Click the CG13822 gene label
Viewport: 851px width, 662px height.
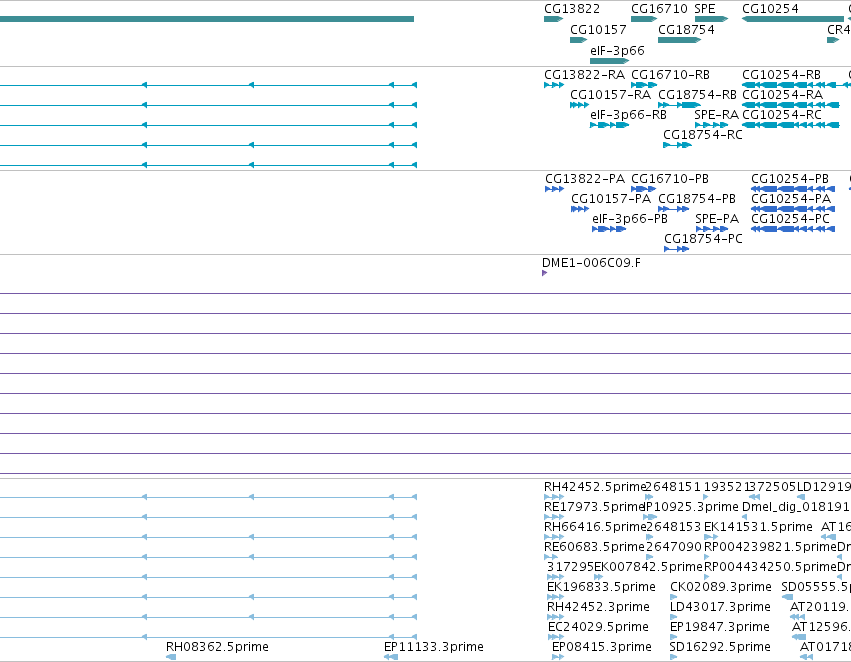click(572, 9)
